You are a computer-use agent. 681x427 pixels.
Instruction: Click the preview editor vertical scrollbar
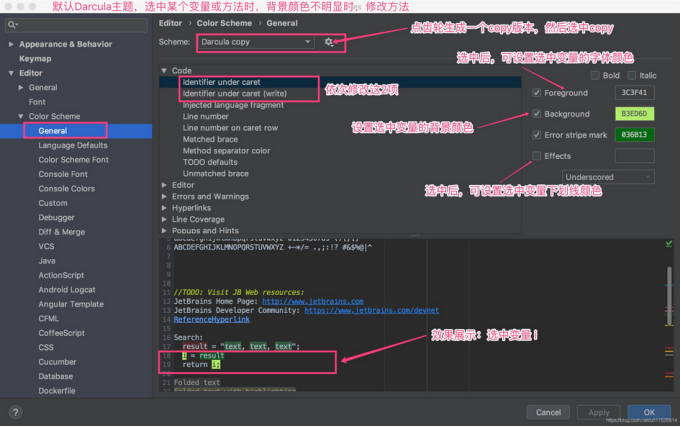point(669,295)
